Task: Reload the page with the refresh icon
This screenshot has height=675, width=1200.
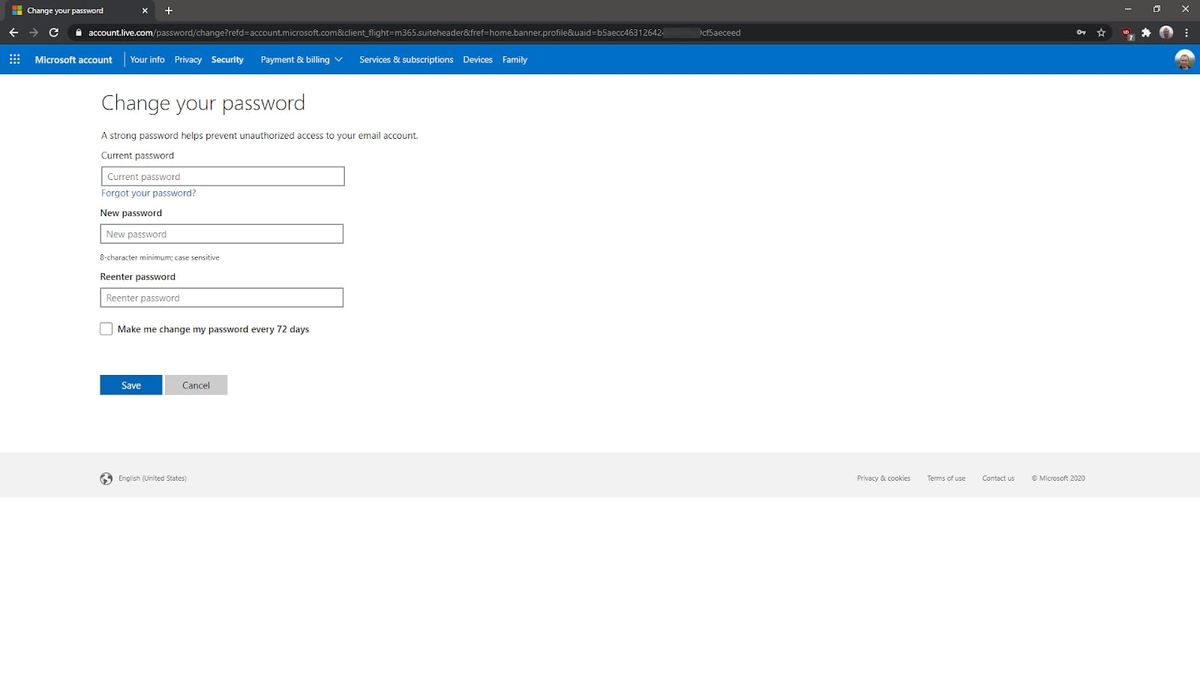Action: tap(53, 32)
